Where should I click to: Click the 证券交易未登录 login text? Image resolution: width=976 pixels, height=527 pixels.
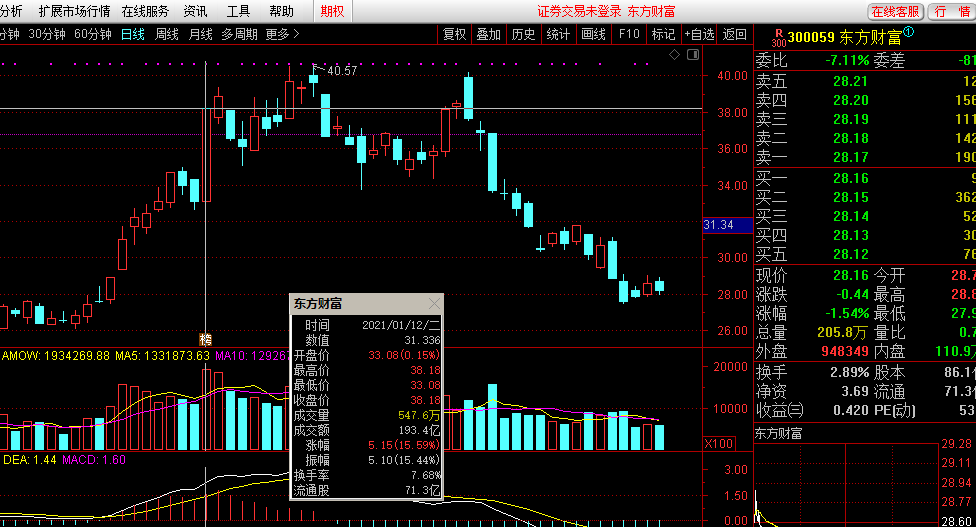(580, 11)
